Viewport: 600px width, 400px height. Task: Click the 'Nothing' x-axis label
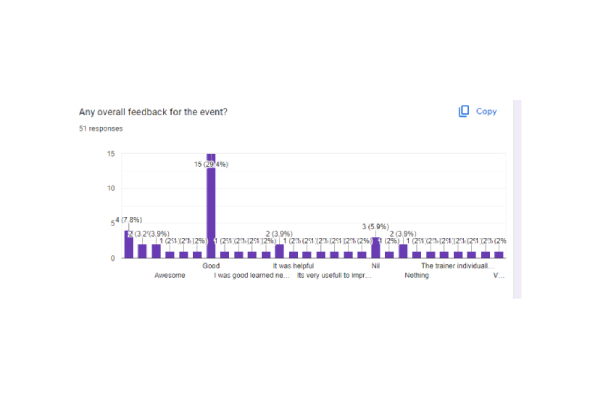click(x=417, y=275)
